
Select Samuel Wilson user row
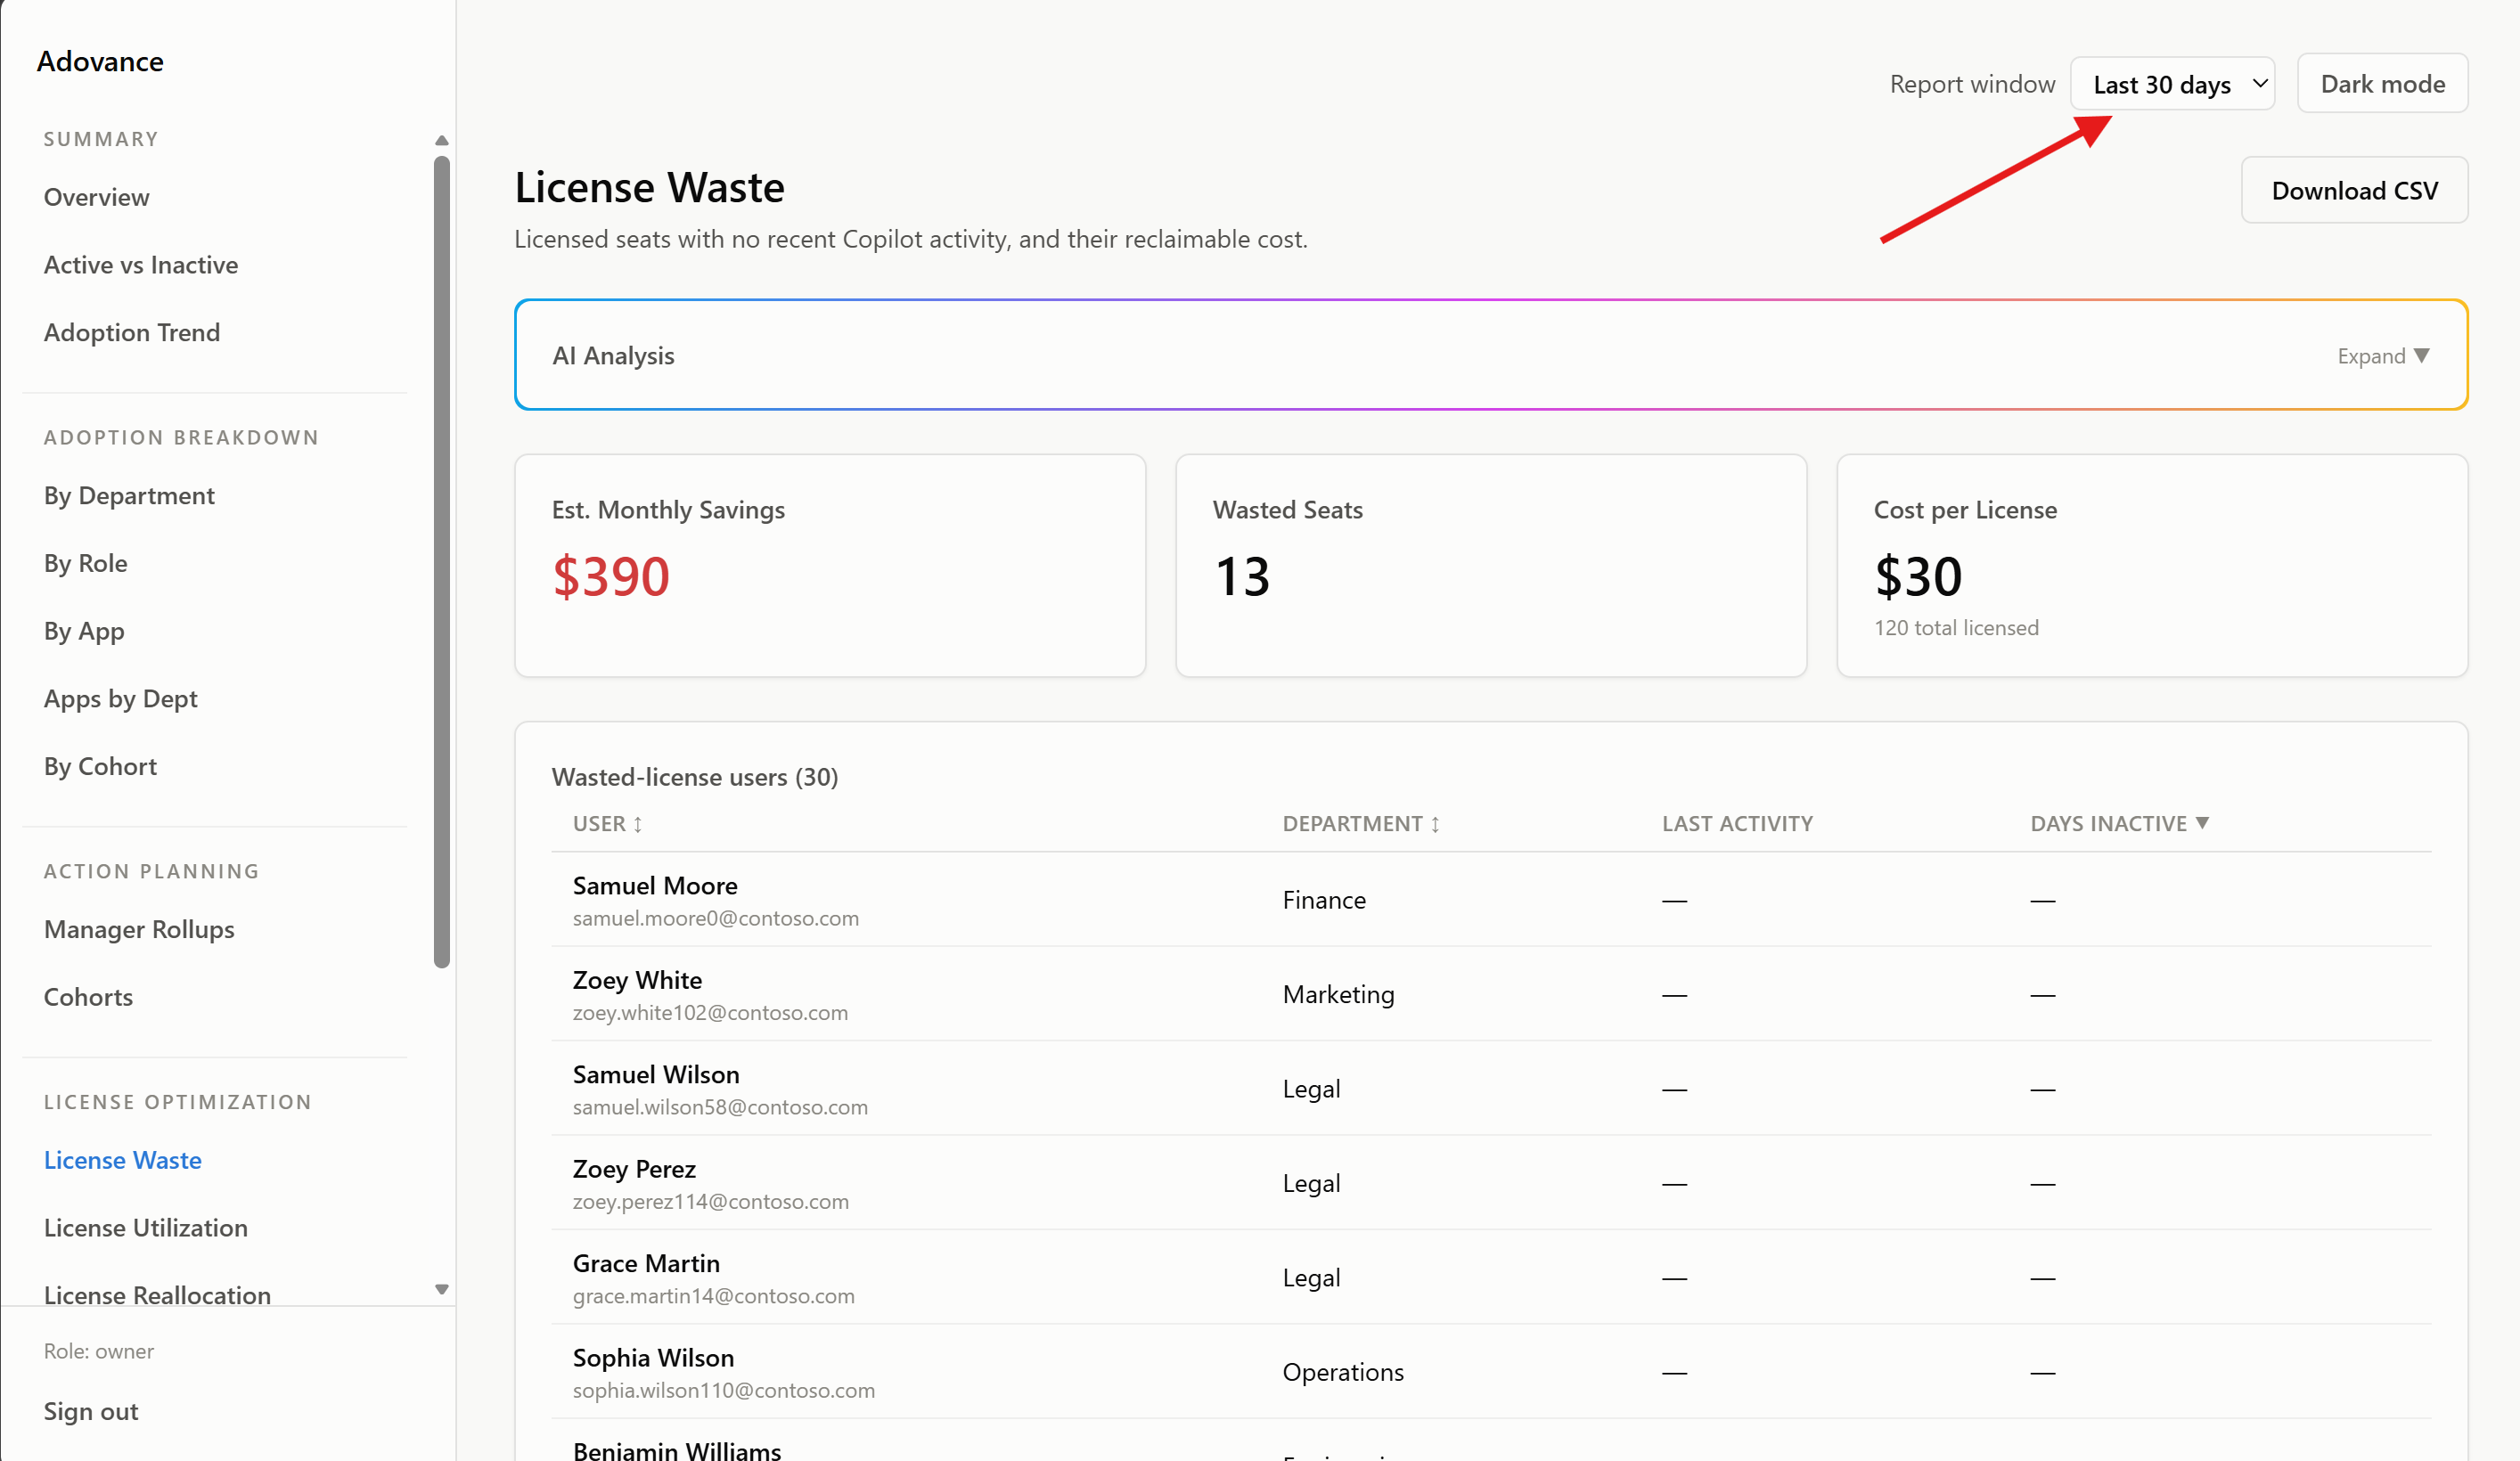(x=1491, y=1089)
